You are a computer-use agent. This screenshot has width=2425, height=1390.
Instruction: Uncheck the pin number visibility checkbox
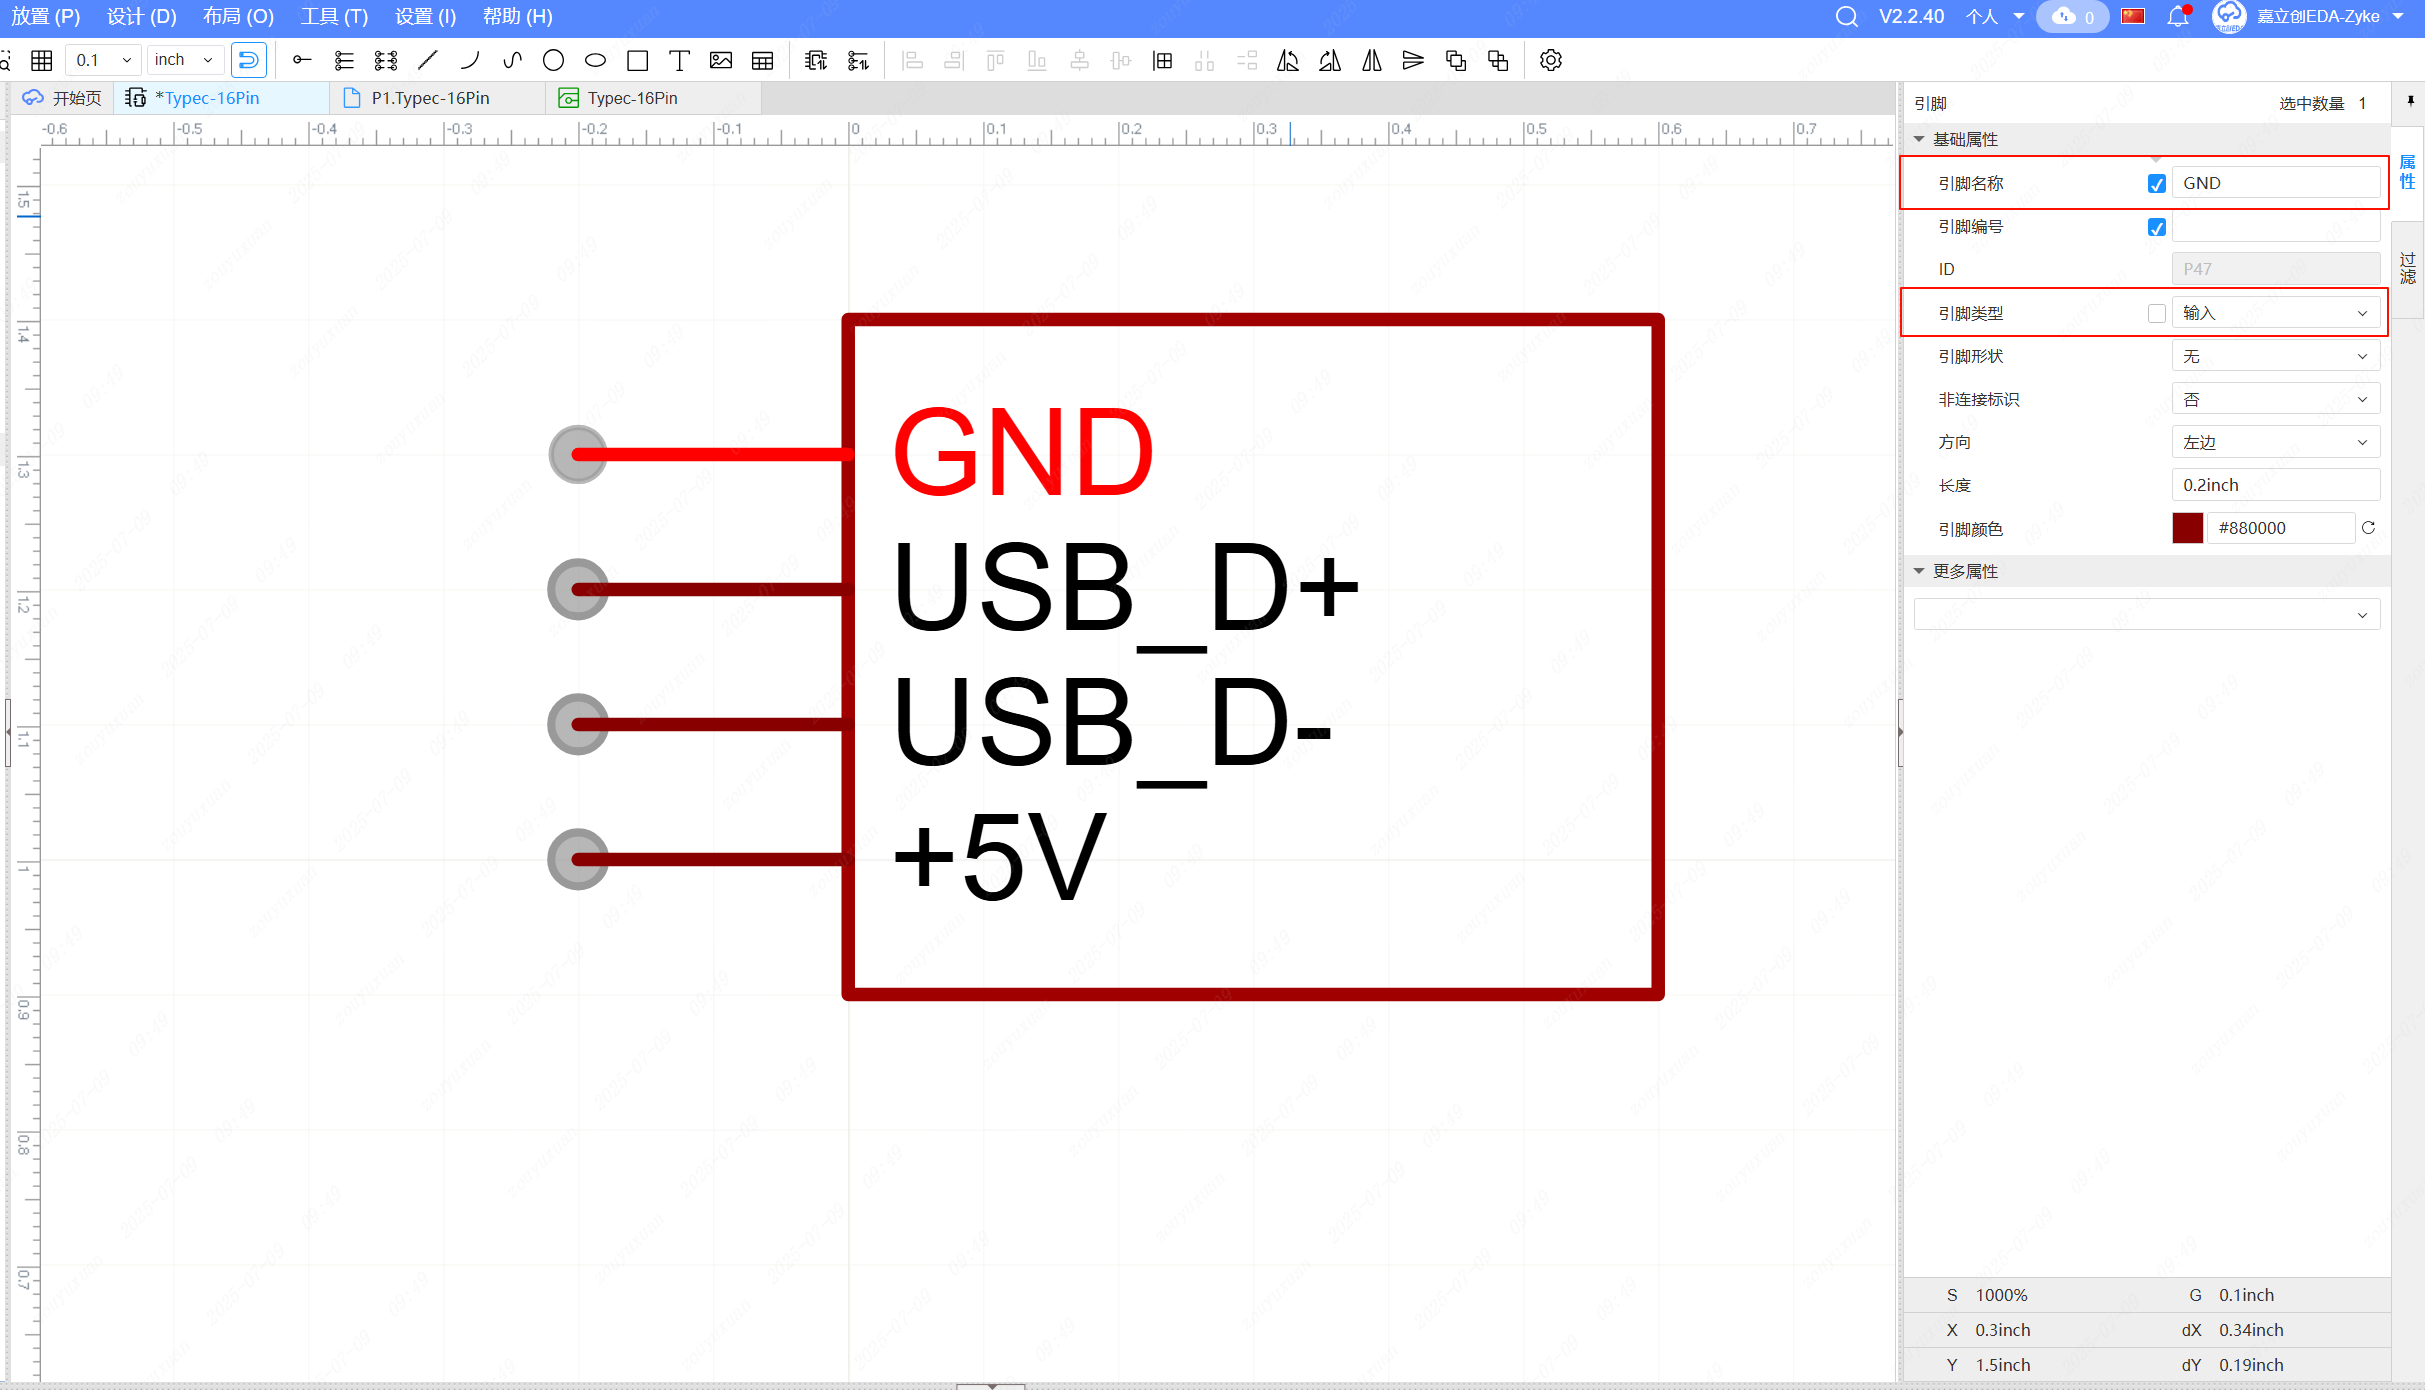click(2156, 227)
